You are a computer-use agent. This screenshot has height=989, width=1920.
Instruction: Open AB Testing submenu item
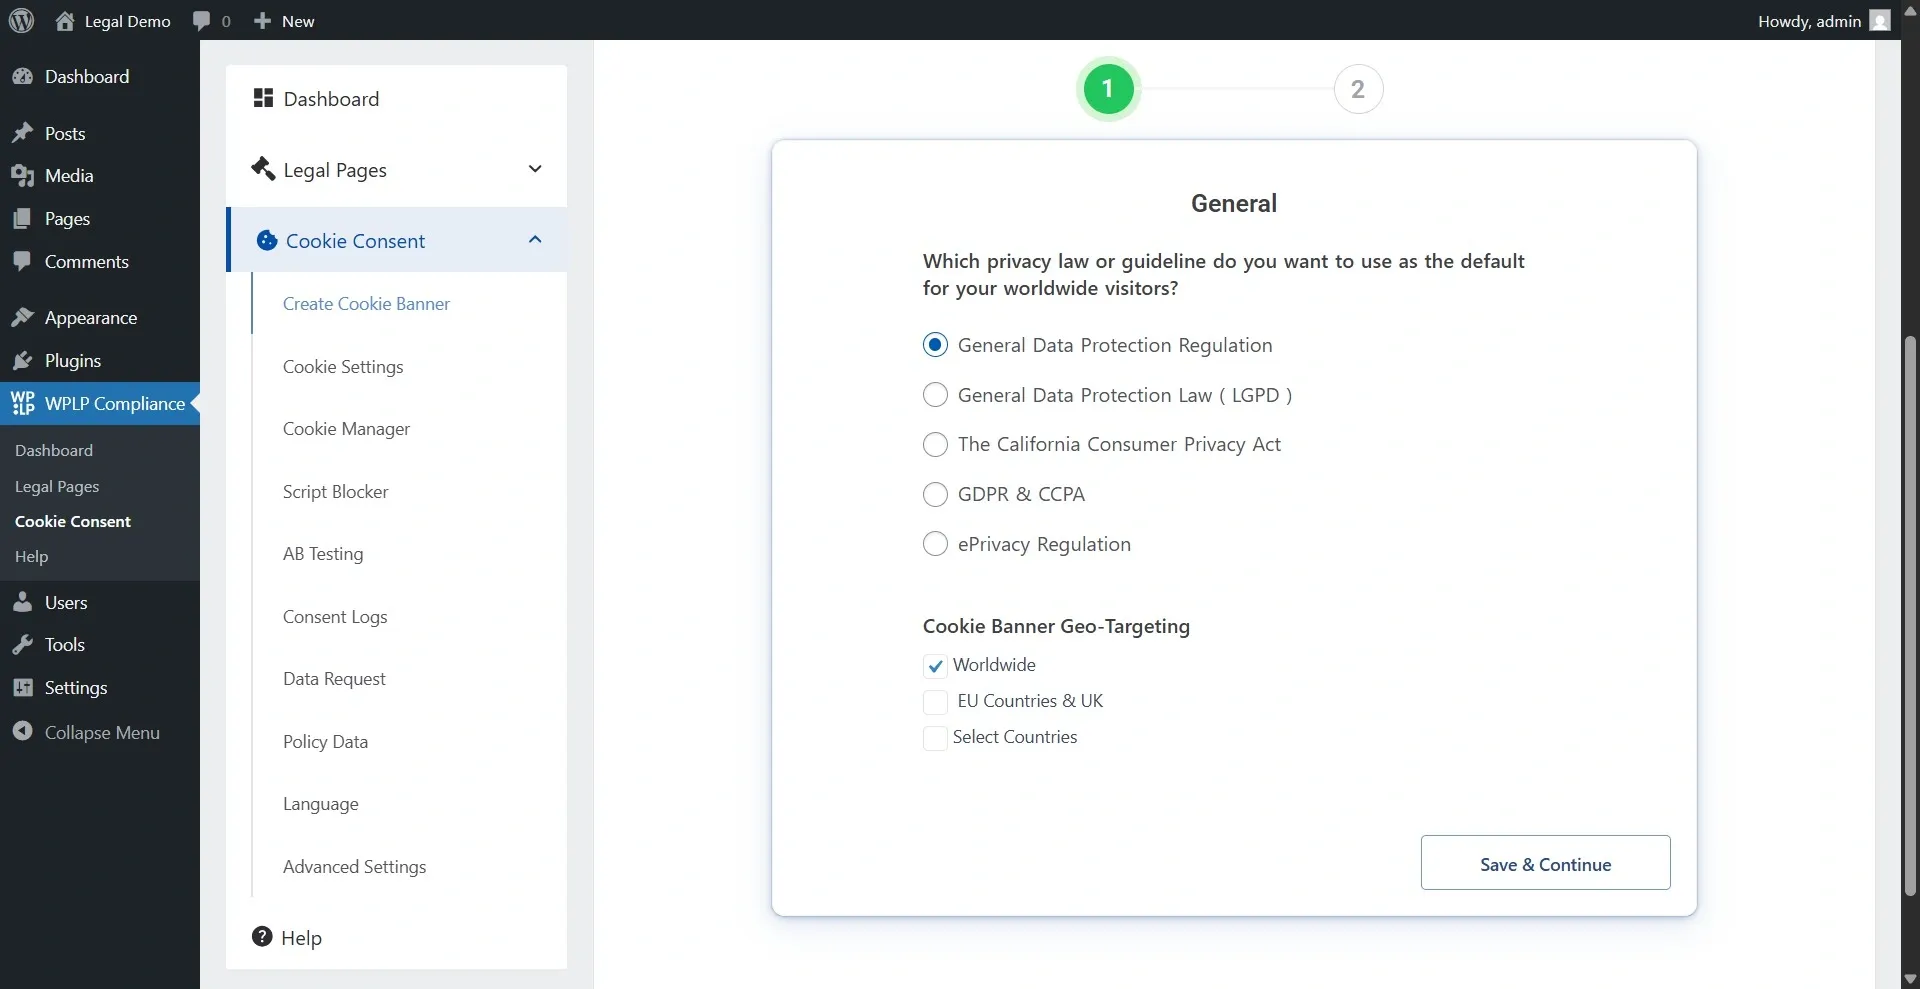(x=323, y=553)
